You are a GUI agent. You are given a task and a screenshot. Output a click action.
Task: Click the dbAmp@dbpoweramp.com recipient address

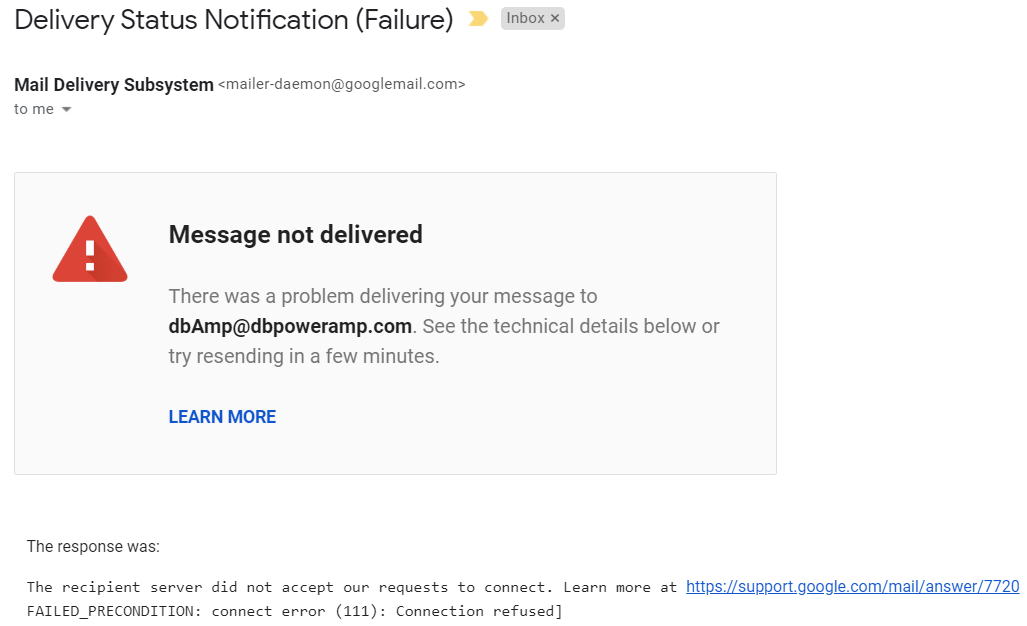tap(290, 326)
